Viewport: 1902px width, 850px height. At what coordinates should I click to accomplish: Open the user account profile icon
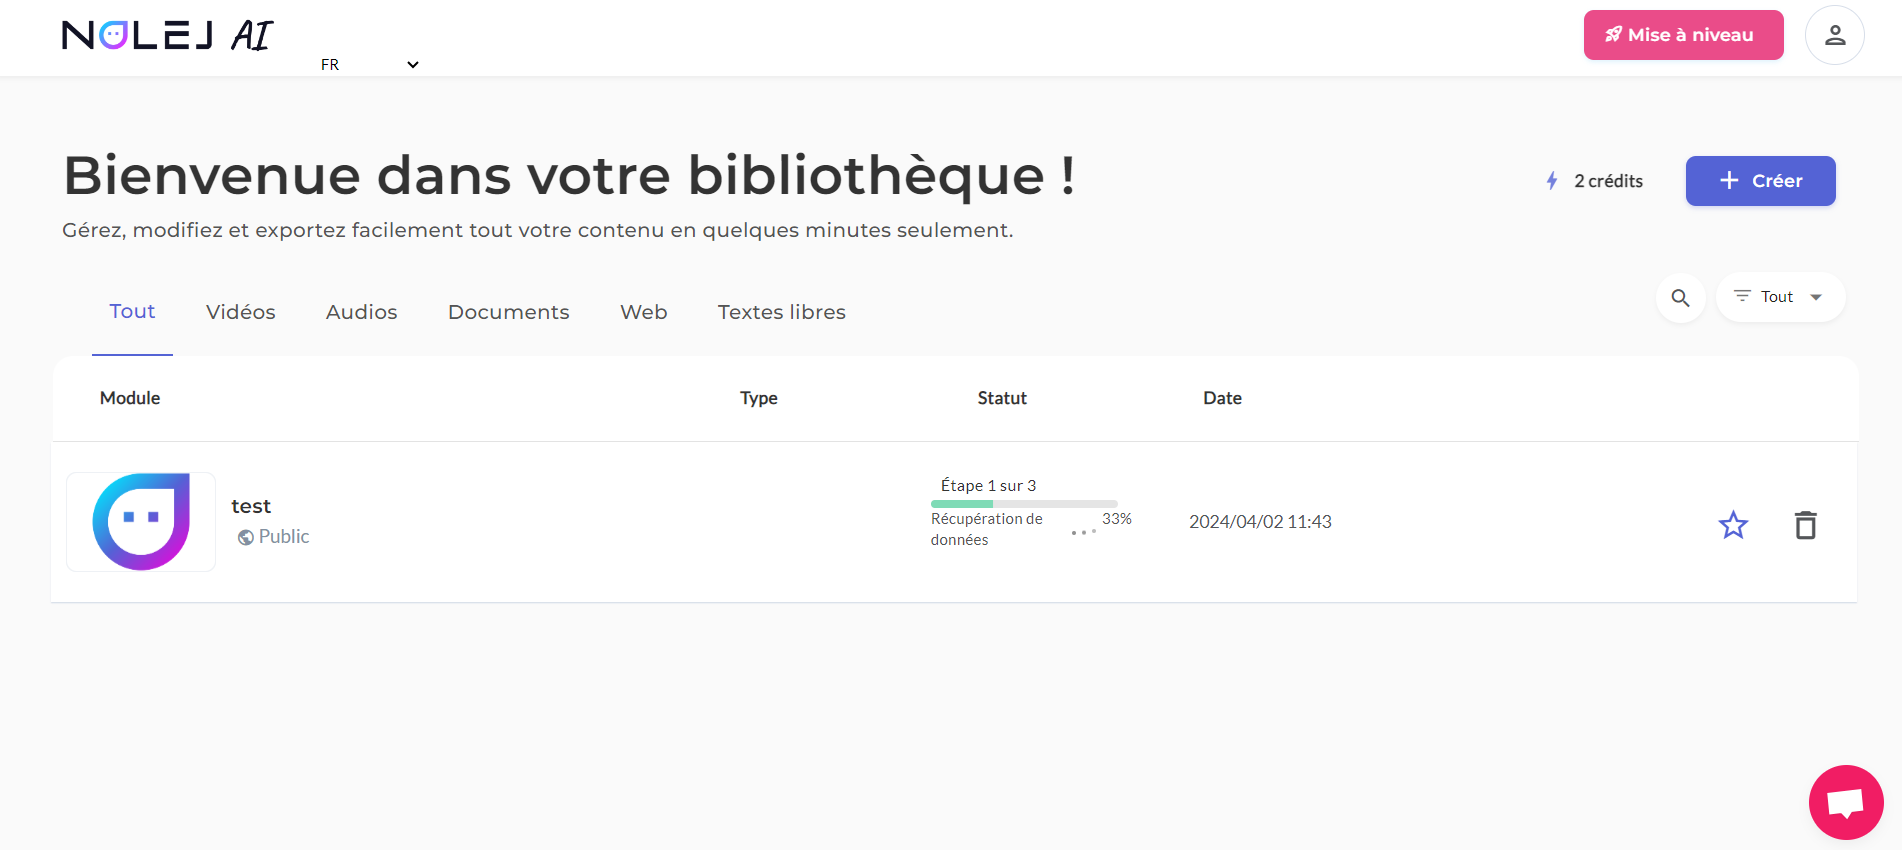(x=1834, y=35)
